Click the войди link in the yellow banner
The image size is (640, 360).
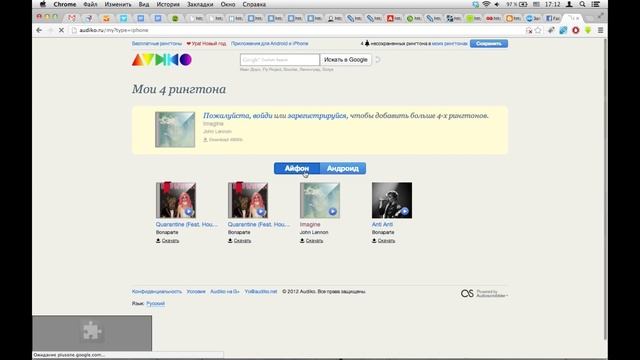[x=262, y=116]
